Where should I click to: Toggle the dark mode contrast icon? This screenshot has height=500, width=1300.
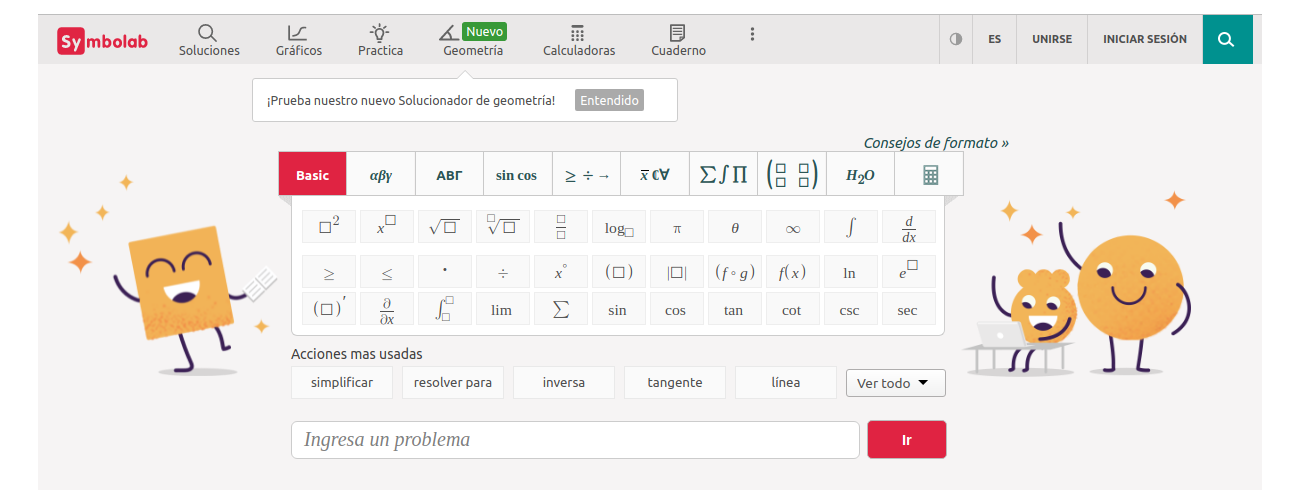956,40
